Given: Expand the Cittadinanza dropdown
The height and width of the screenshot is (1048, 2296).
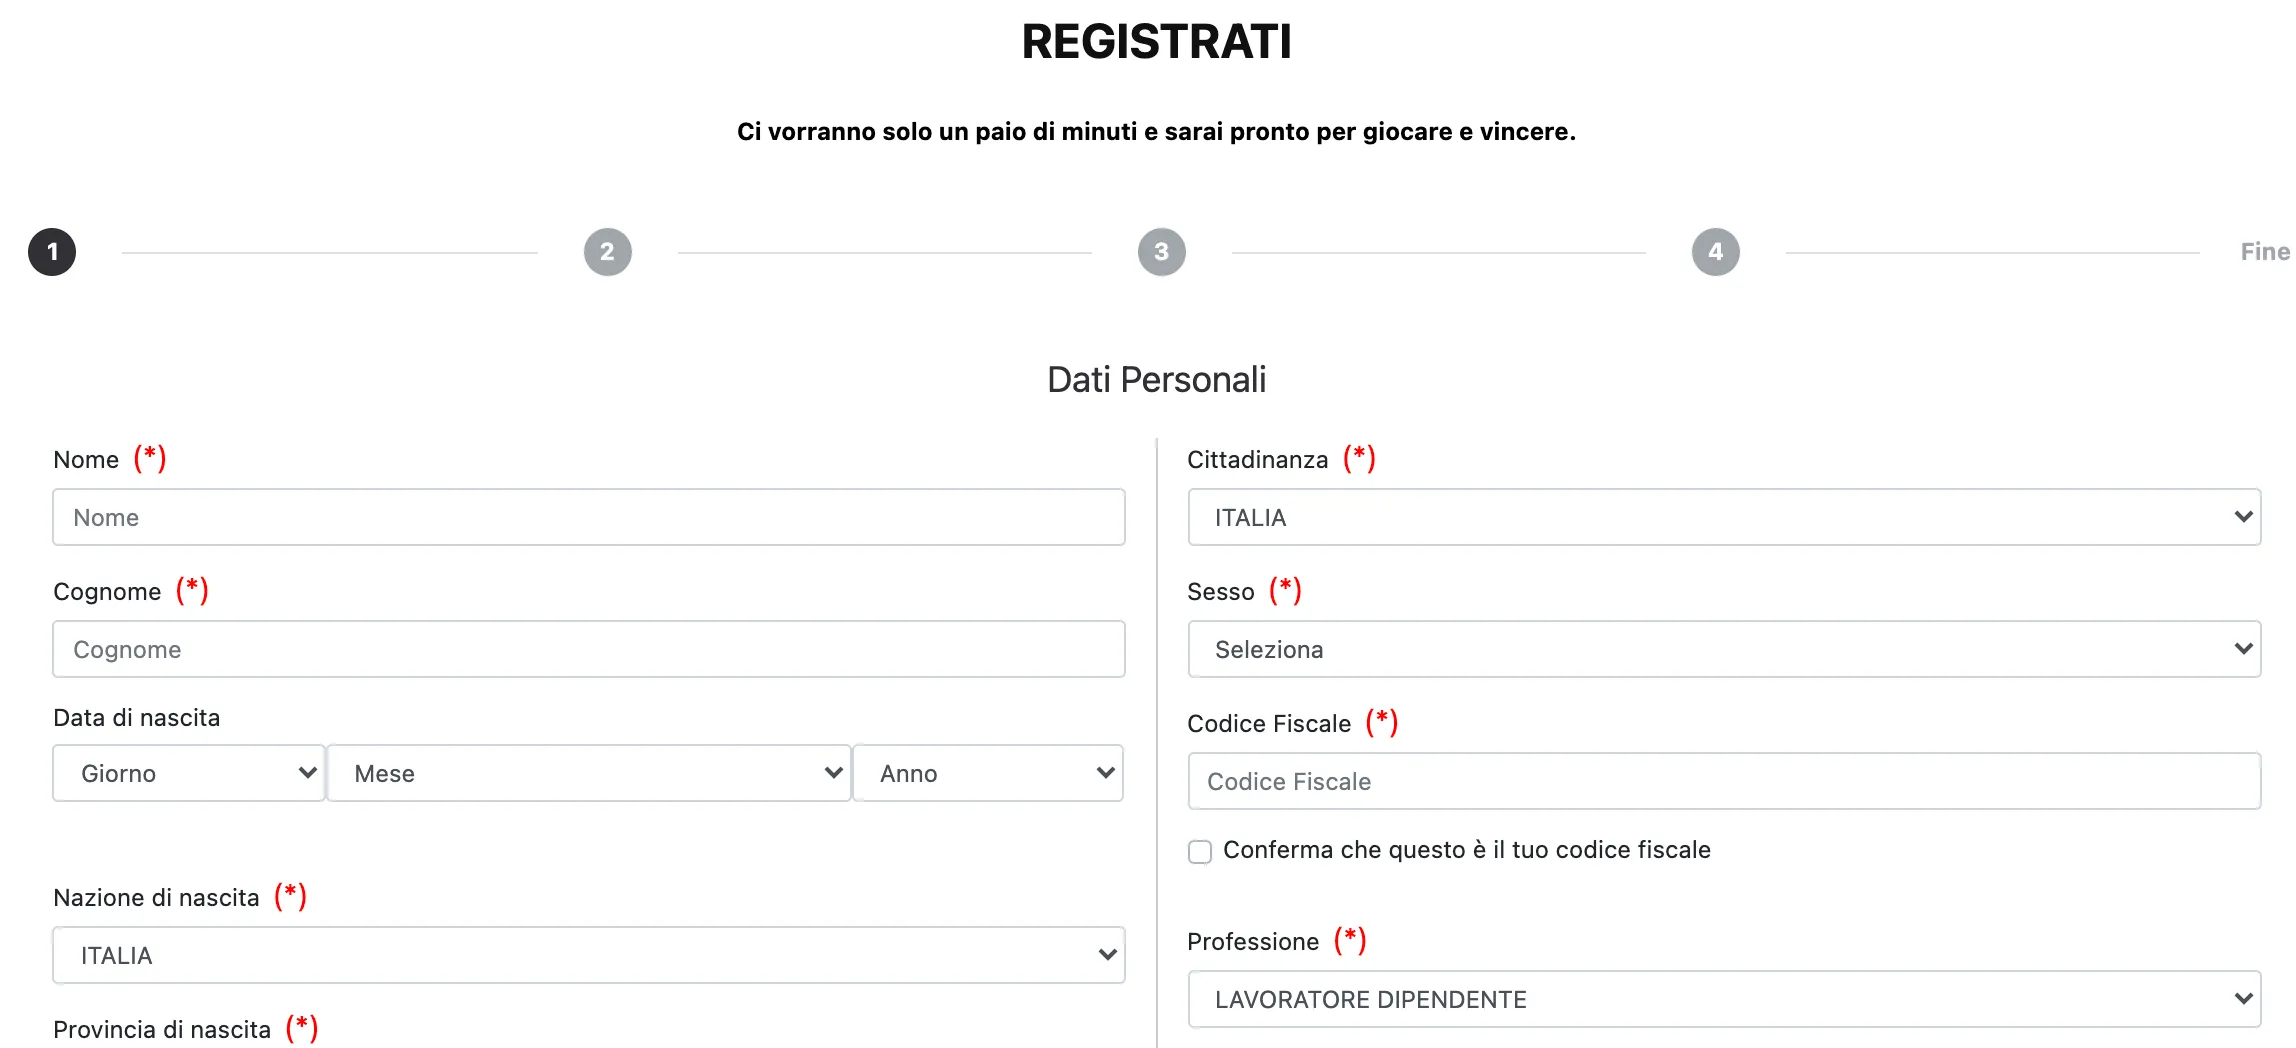Looking at the screenshot, I should [x=1724, y=517].
